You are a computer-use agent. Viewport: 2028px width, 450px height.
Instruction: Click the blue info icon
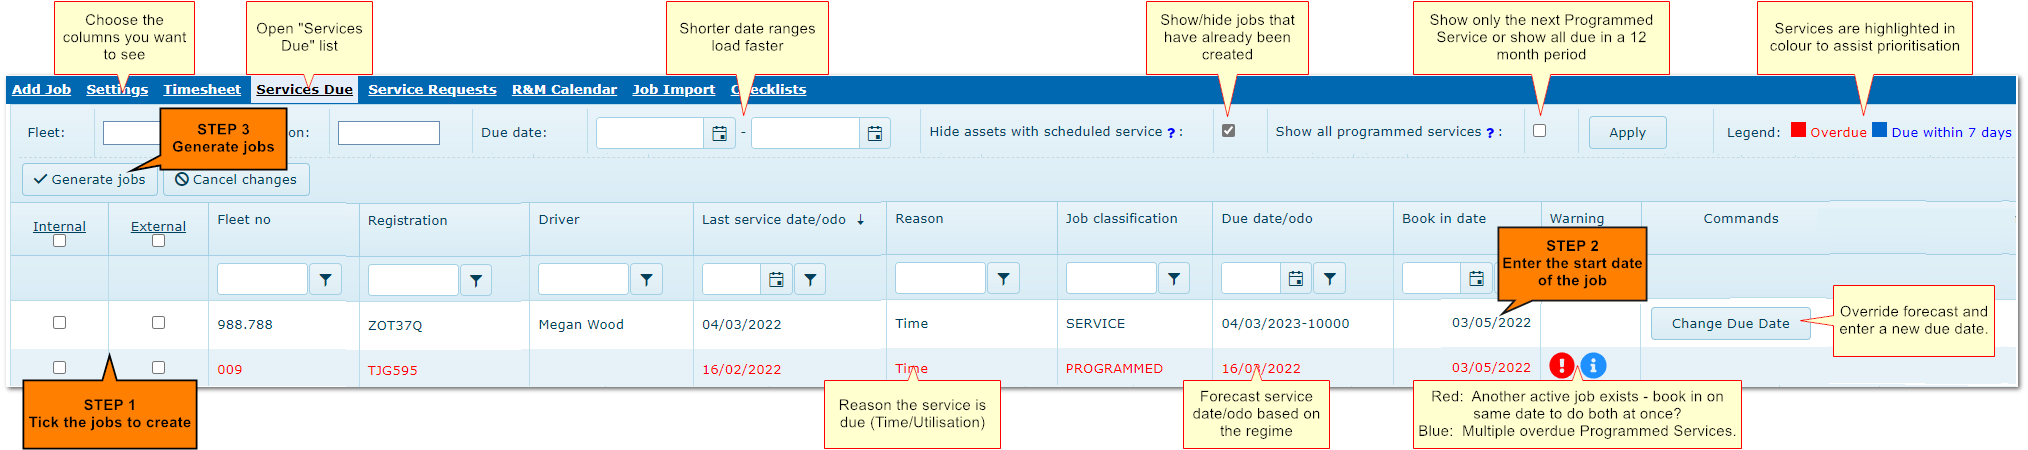click(x=1594, y=366)
